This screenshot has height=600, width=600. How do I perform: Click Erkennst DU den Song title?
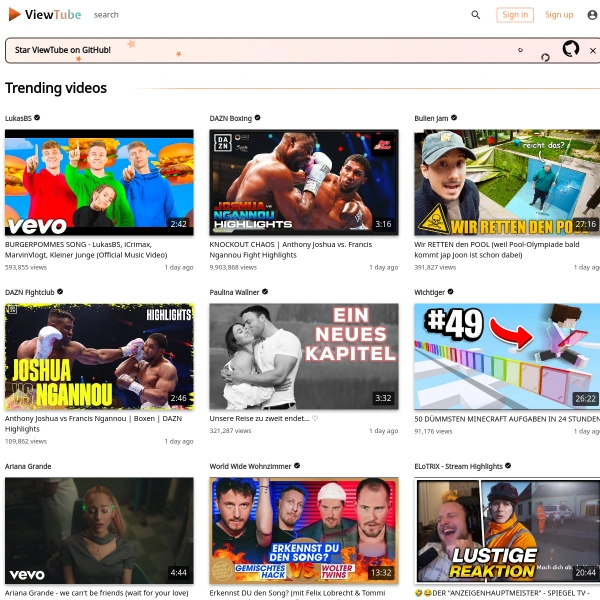pyautogui.click(x=297, y=593)
